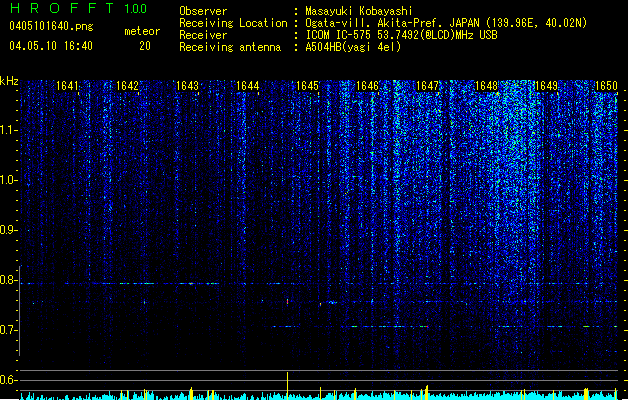Click the date stamp 04.05.10 16:40
The width and height of the screenshot is (629, 400).
(x=51, y=46)
